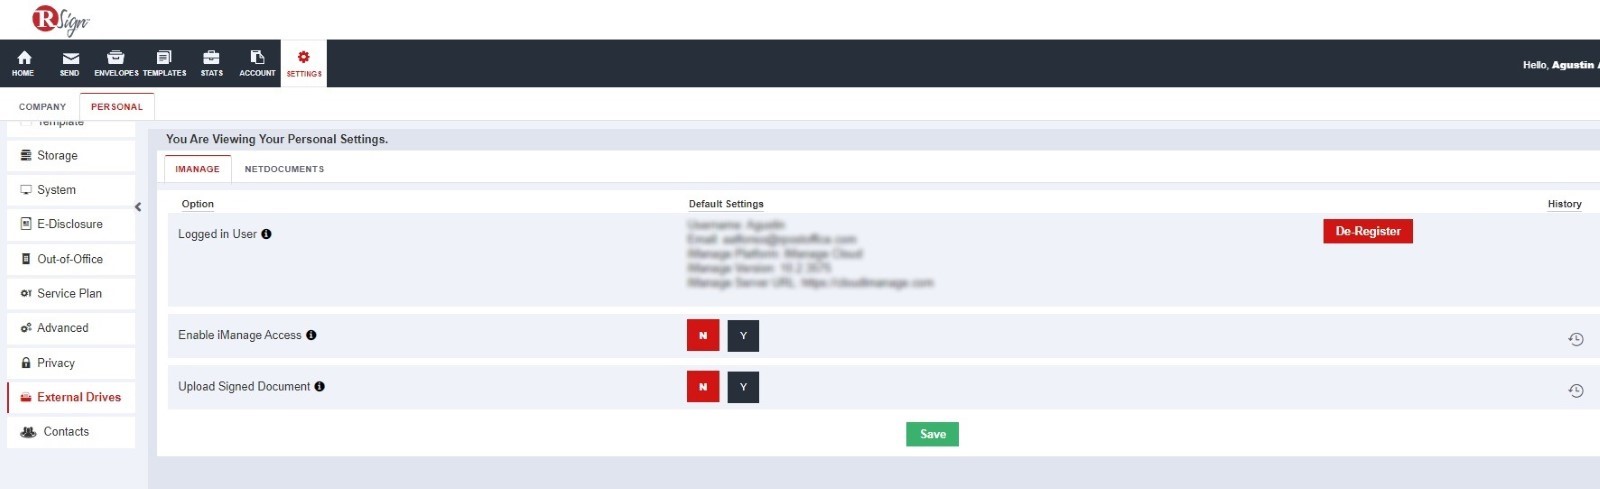View history for Enable iManage Access
The height and width of the screenshot is (489, 1600).
(x=1575, y=340)
